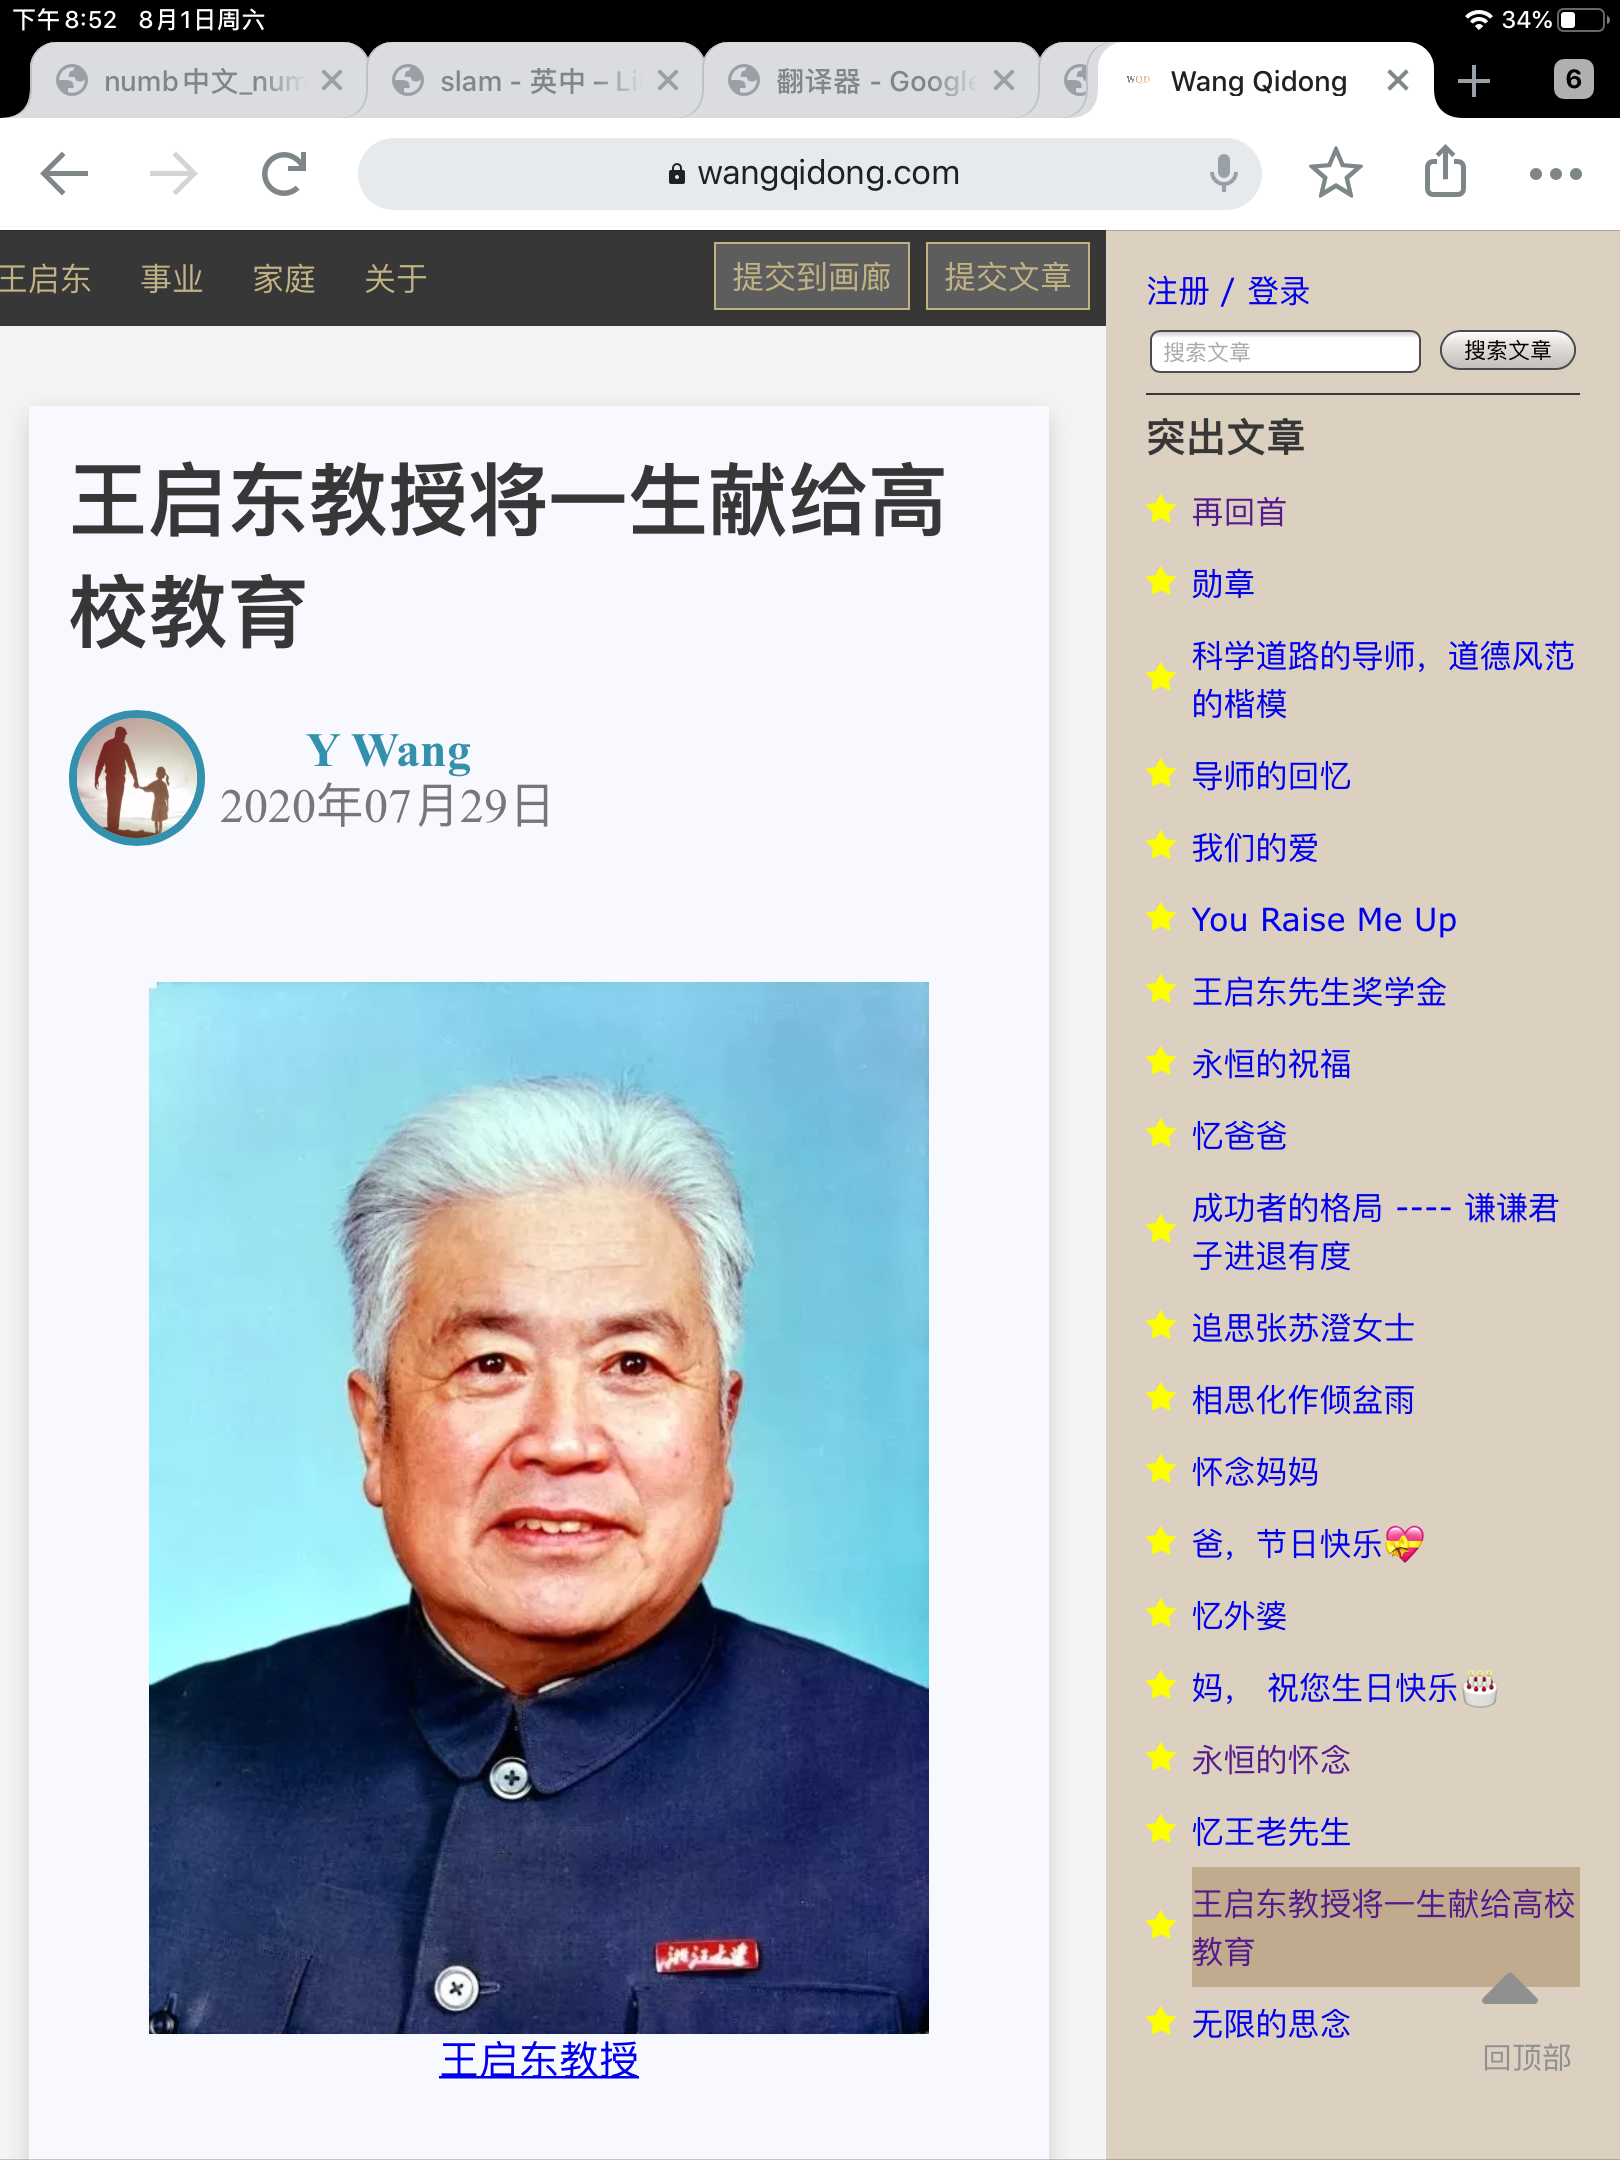Open the article 勋章
The width and height of the screenshot is (1620, 2160).
pos(1223,584)
